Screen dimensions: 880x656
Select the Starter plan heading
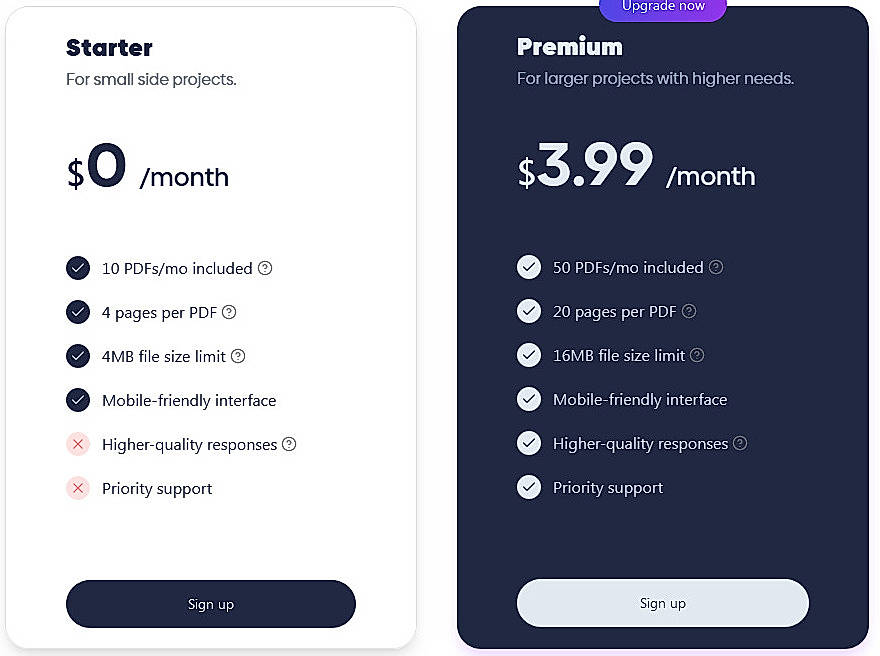[109, 48]
